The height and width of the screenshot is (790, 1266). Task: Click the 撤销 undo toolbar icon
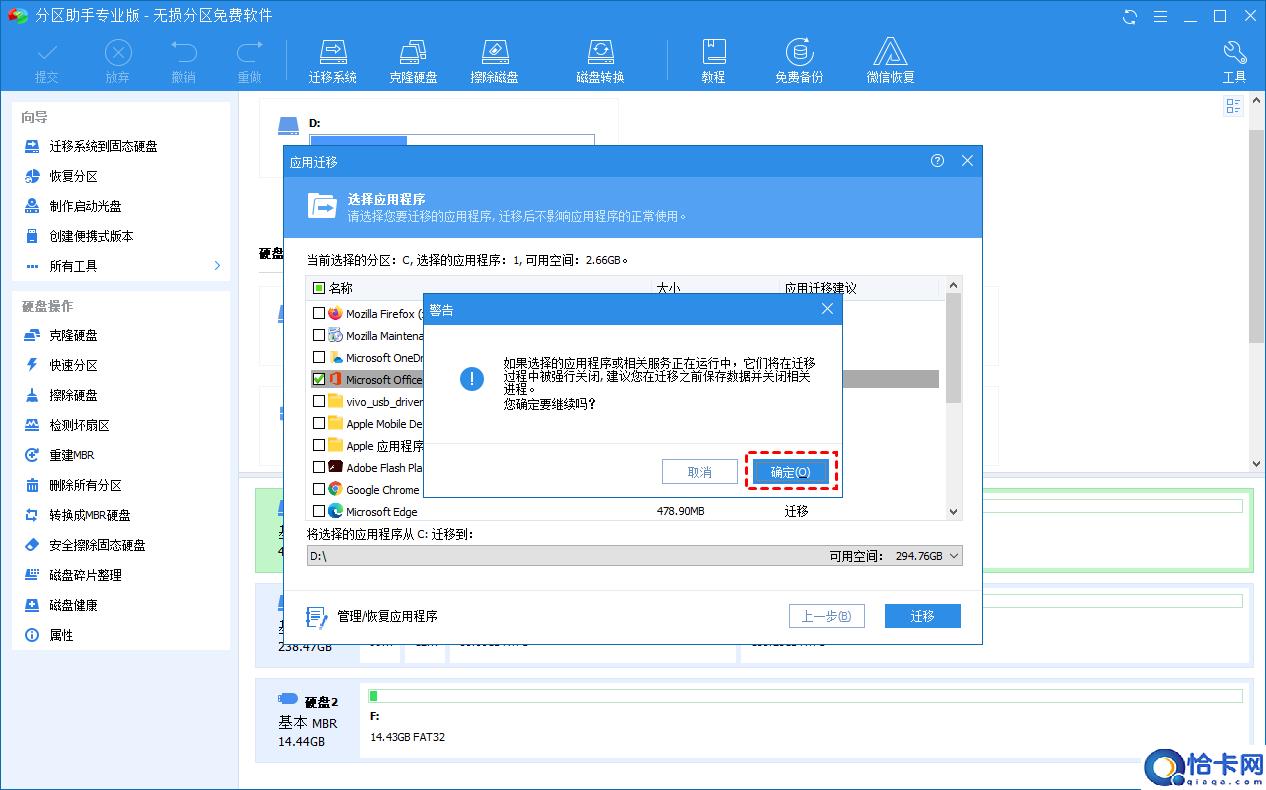click(x=183, y=61)
